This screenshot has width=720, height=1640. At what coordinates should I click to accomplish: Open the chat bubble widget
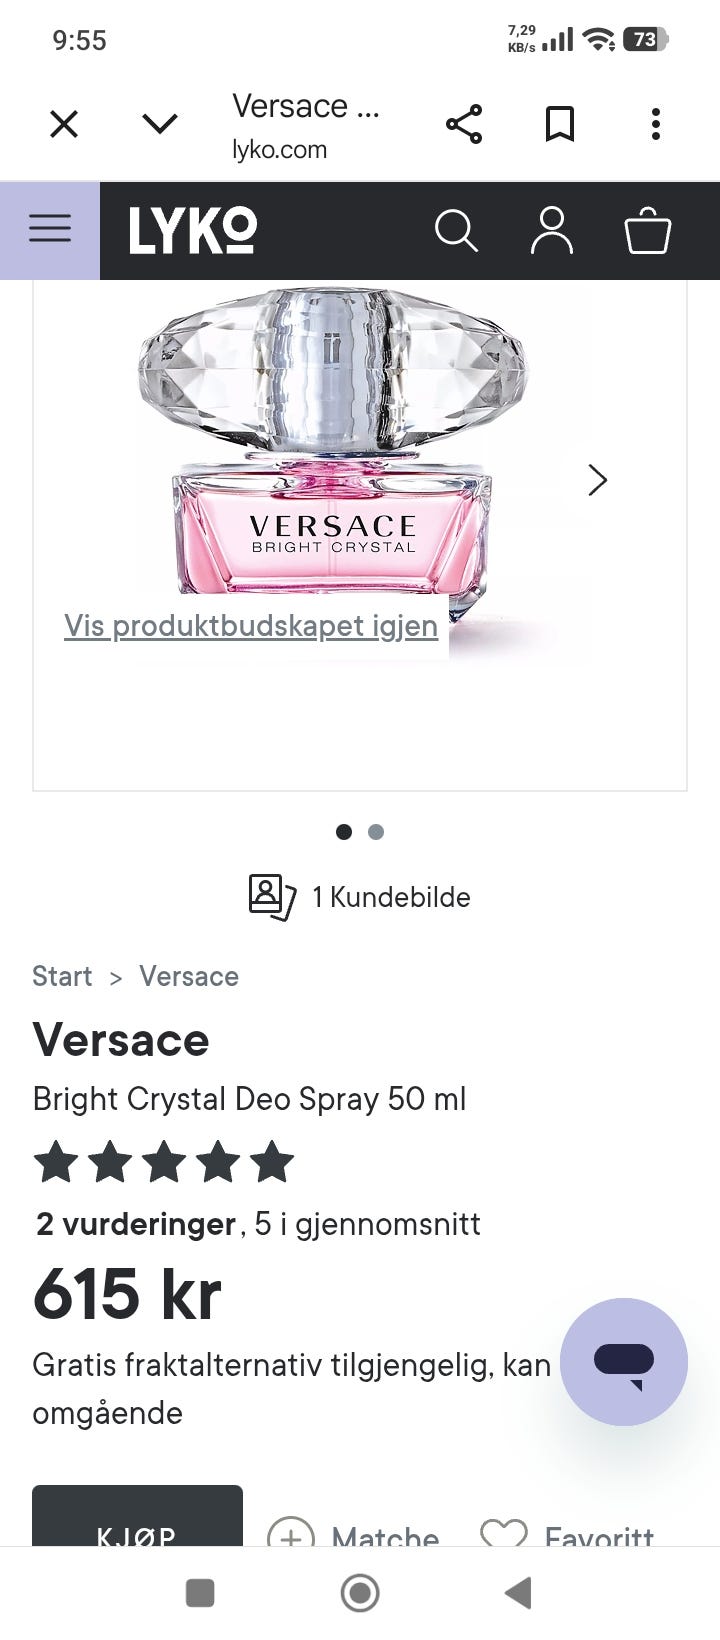(x=624, y=1362)
